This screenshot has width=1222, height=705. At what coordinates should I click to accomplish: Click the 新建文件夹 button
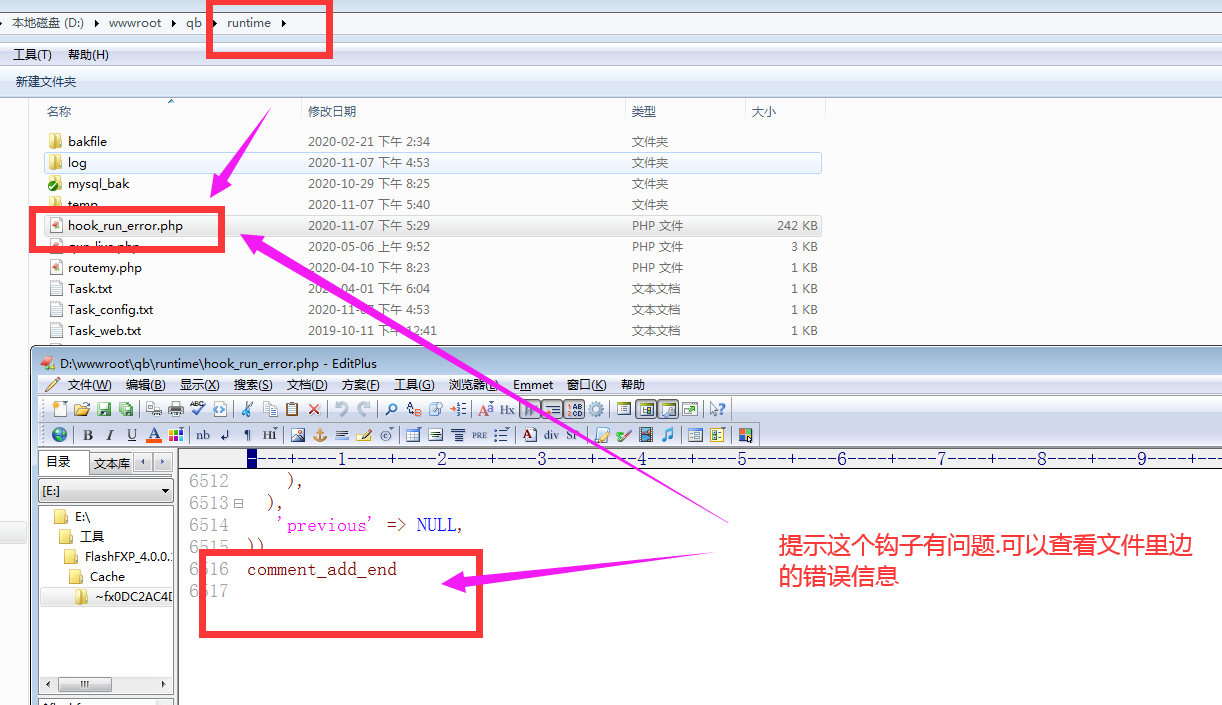pos(46,82)
